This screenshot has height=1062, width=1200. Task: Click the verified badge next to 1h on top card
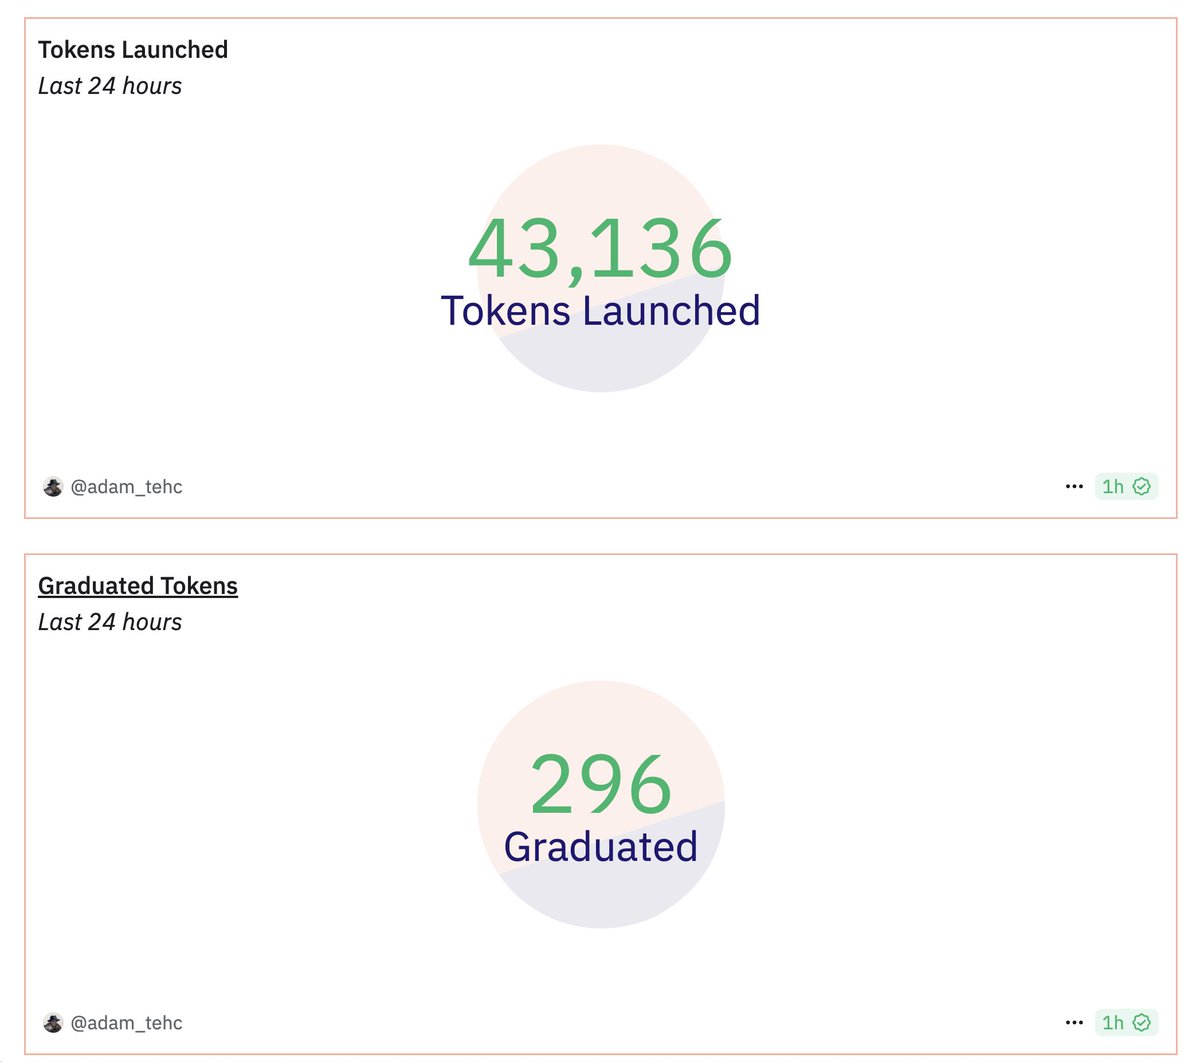pos(1143,486)
